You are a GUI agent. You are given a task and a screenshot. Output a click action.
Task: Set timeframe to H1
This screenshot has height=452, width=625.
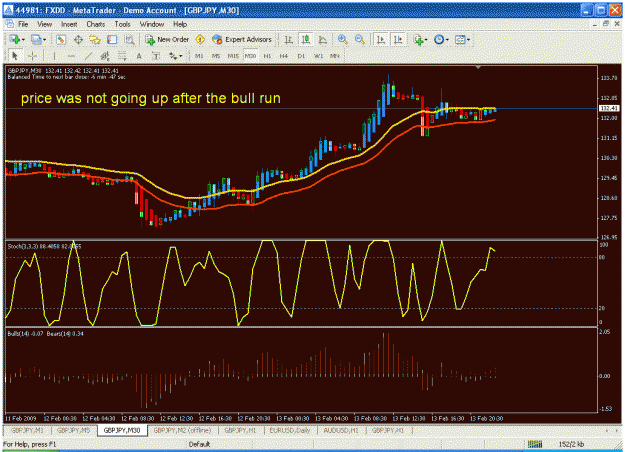tap(267, 56)
